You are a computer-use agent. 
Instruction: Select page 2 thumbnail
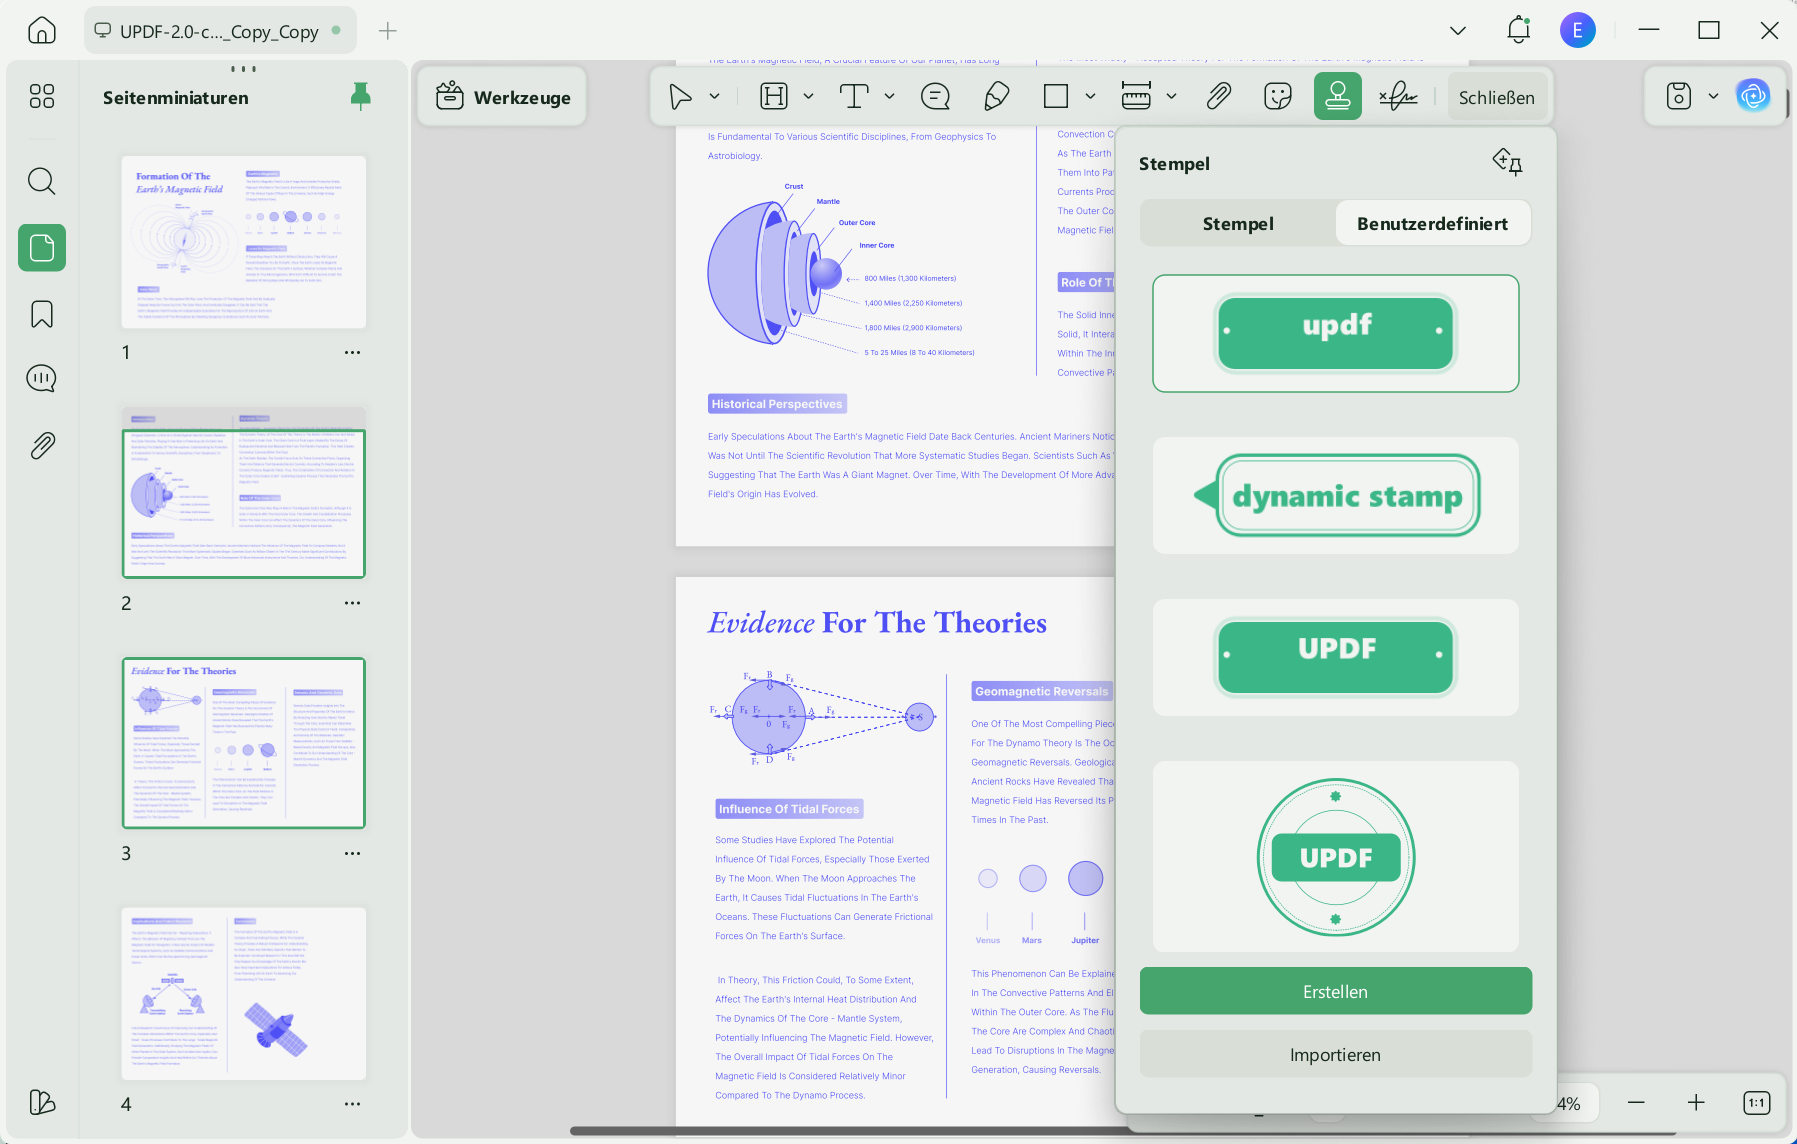(244, 492)
